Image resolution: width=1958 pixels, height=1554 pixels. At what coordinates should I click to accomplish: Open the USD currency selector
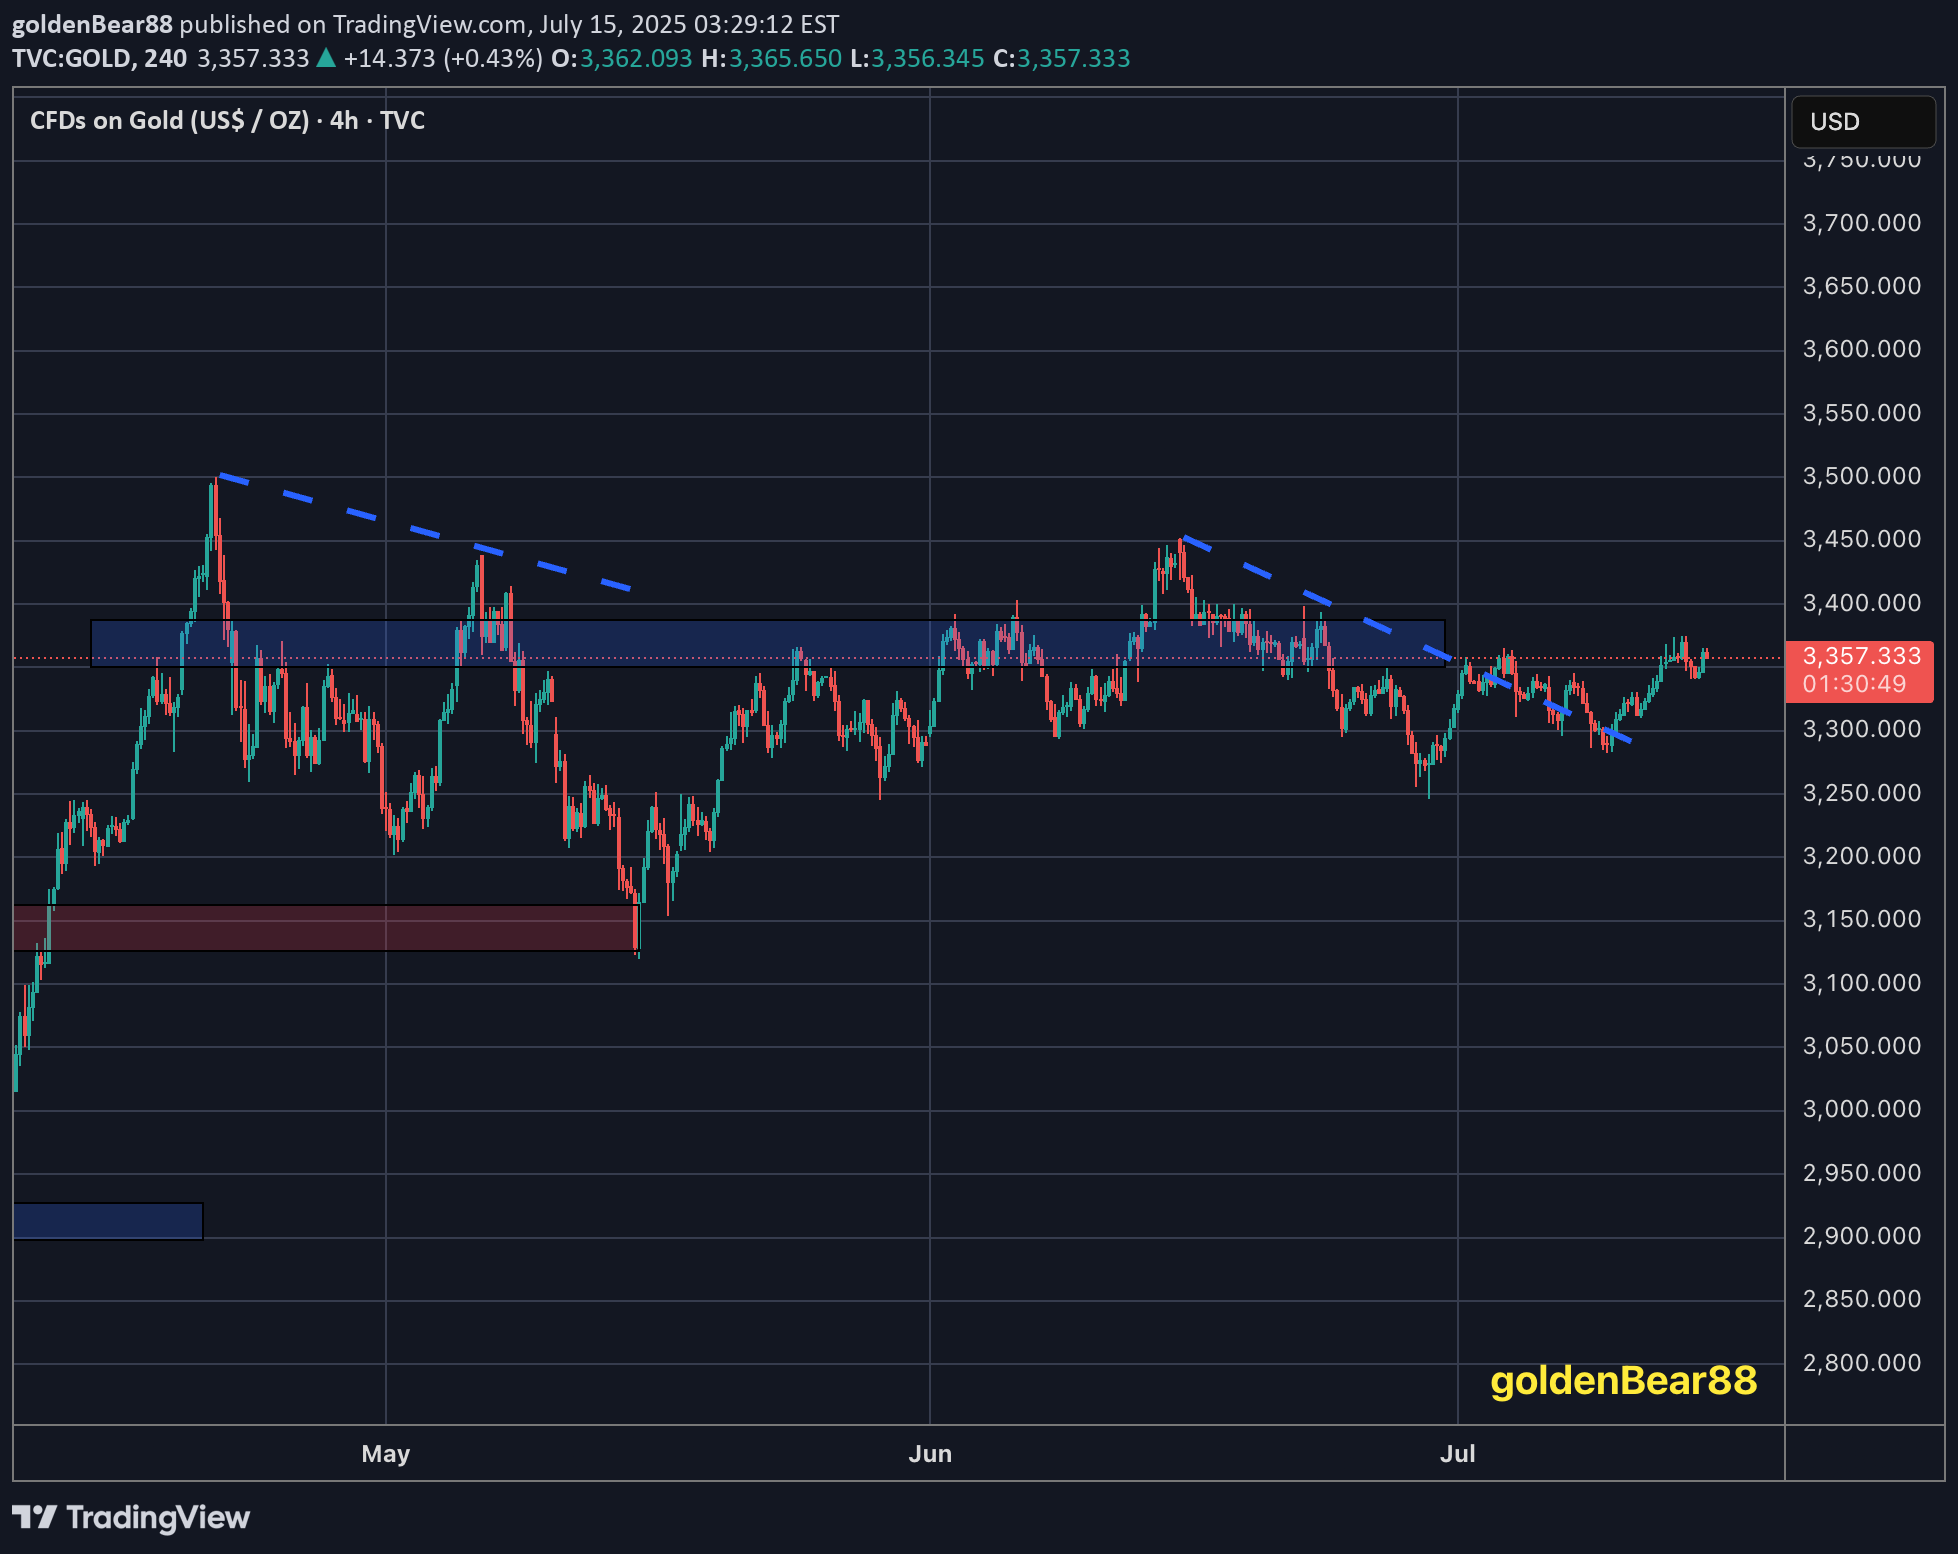pyautogui.click(x=1863, y=122)
